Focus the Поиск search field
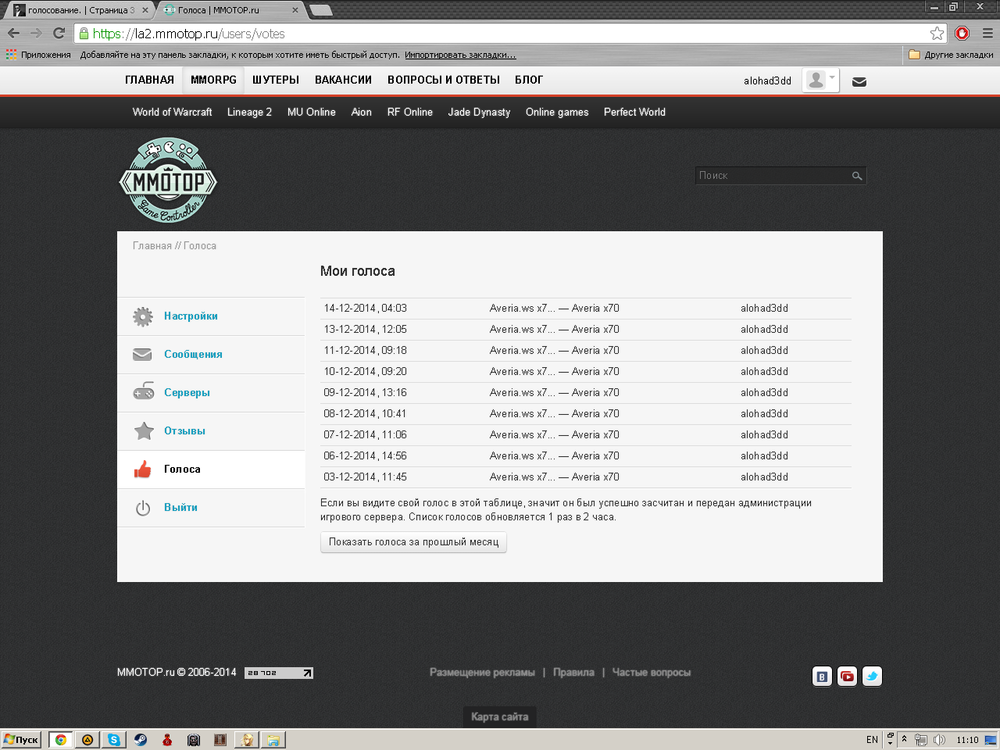The image size is (1000, 750). point(770,176)
